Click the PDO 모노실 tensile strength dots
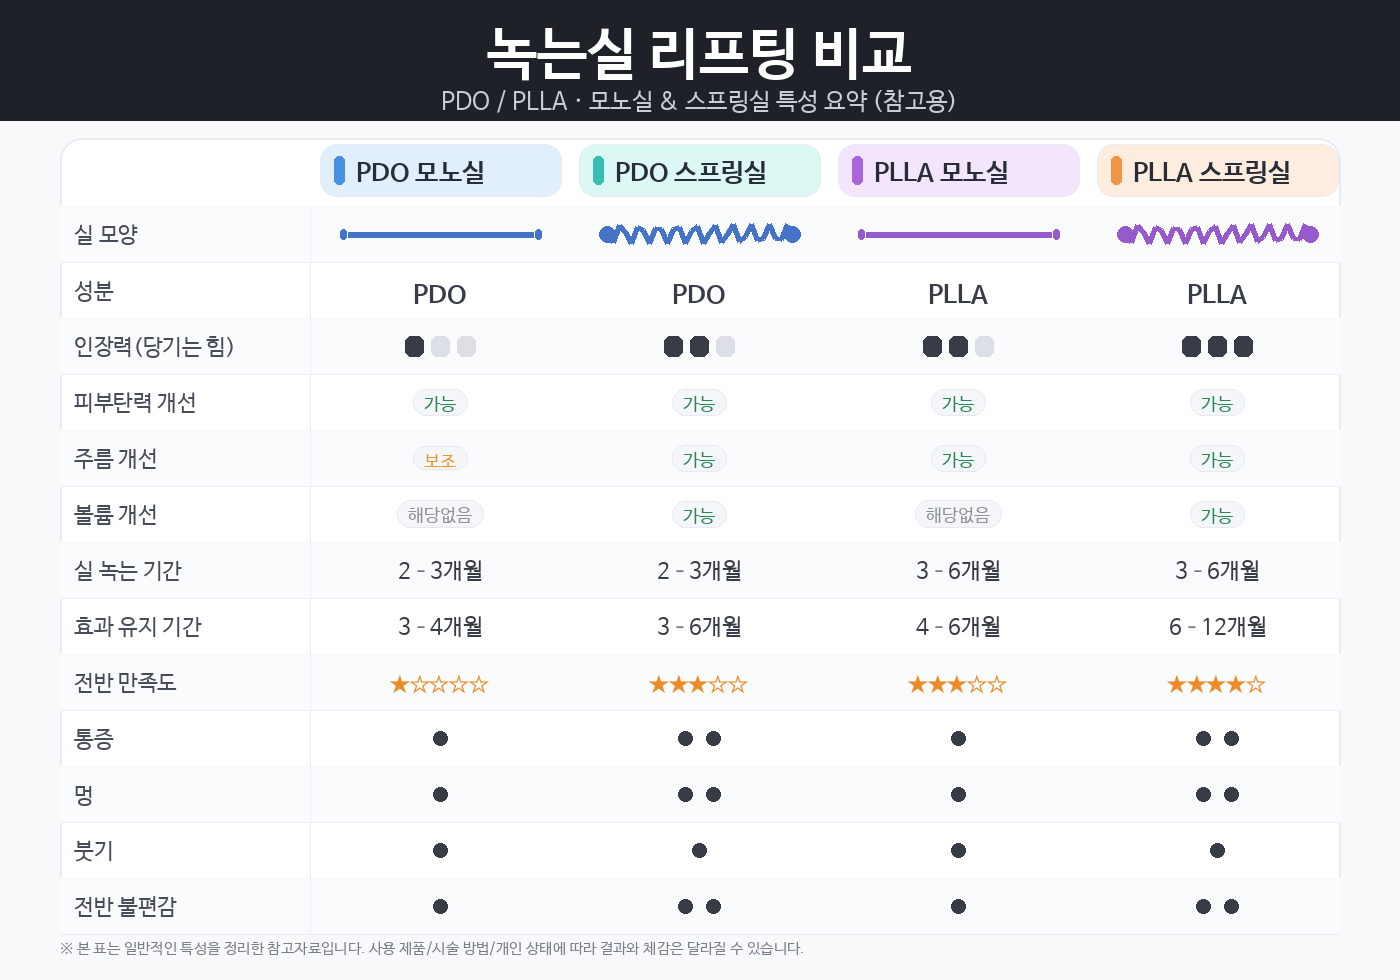The width and height of the screenshot is (1400, 980). pos(440,347)
